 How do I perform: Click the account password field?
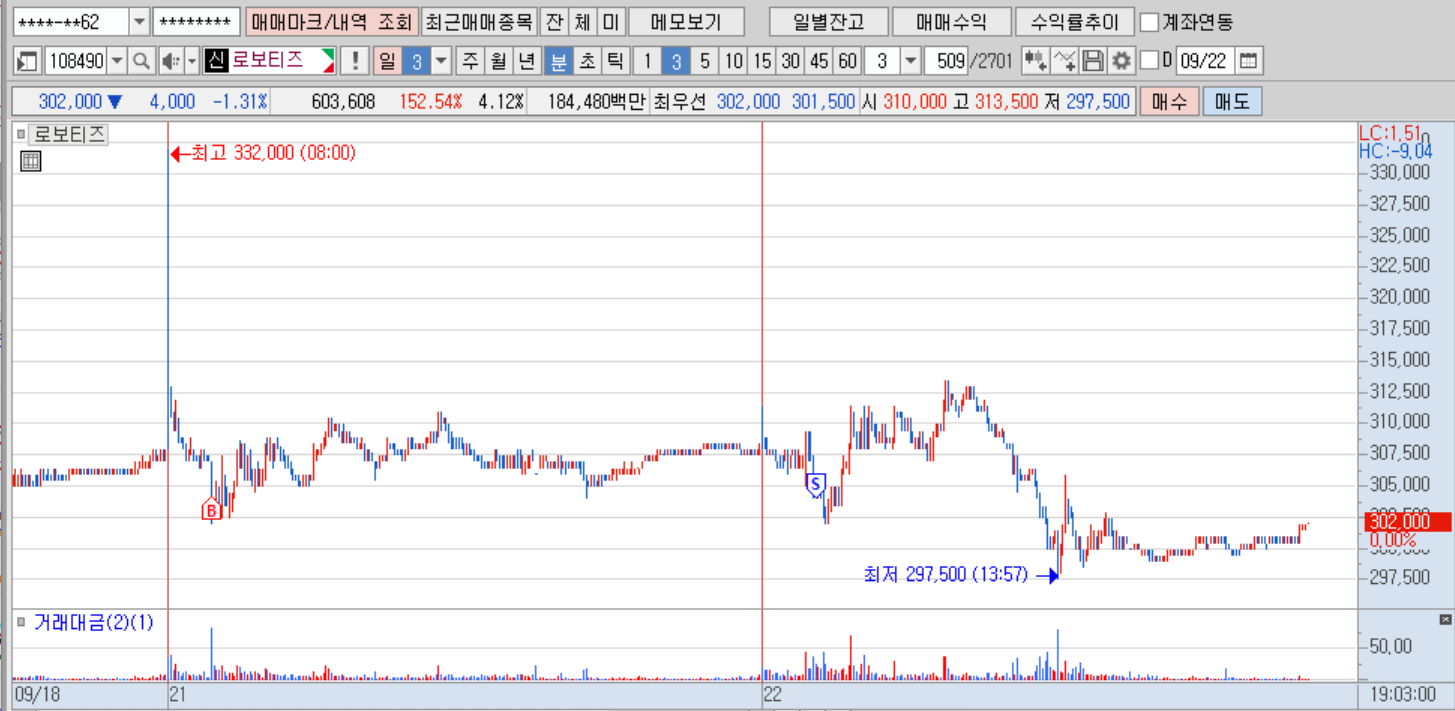[x=197, y=22]
